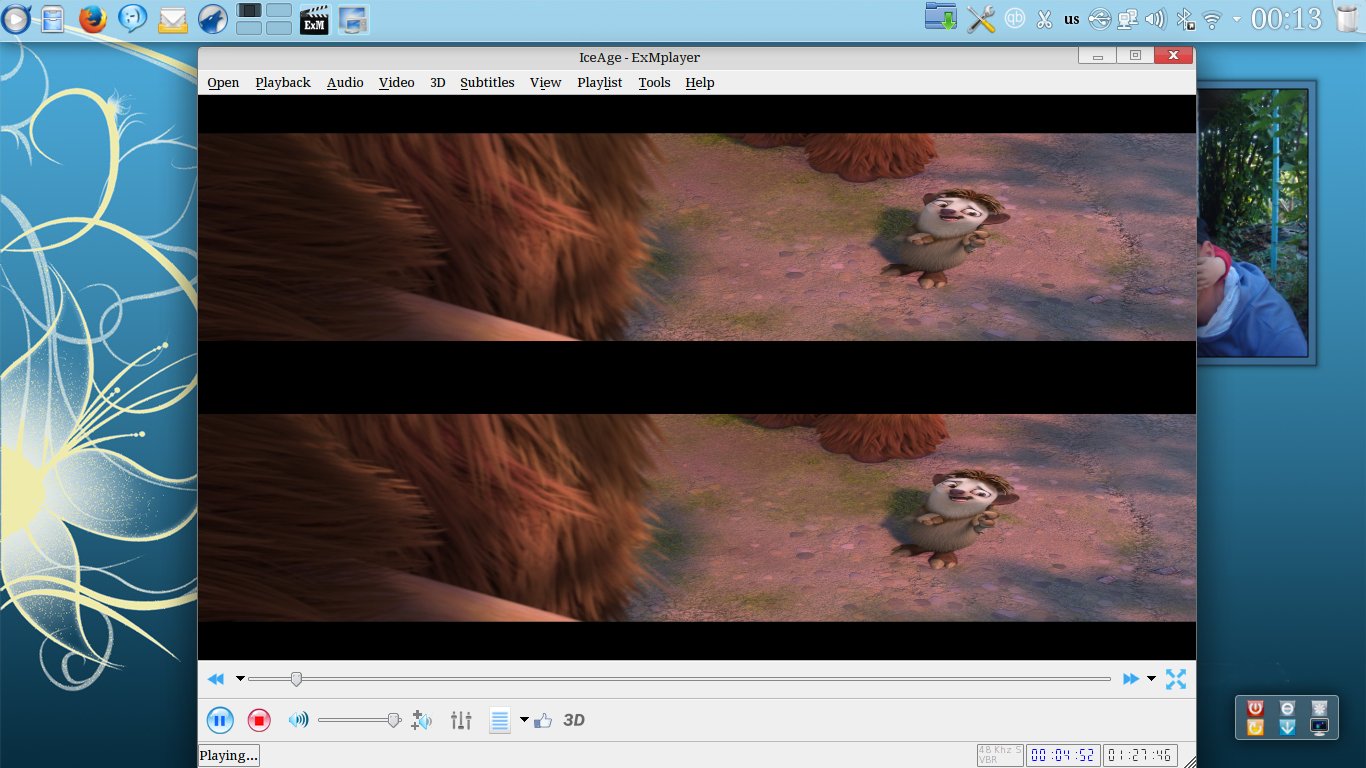The height and width of the screenshot is (768, 1366).
Task: Launch the file manager from the panel
Action: 53,18
